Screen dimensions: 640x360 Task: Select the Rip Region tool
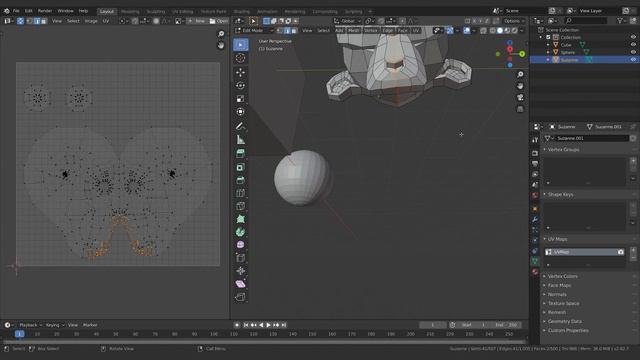pos(240,297)
